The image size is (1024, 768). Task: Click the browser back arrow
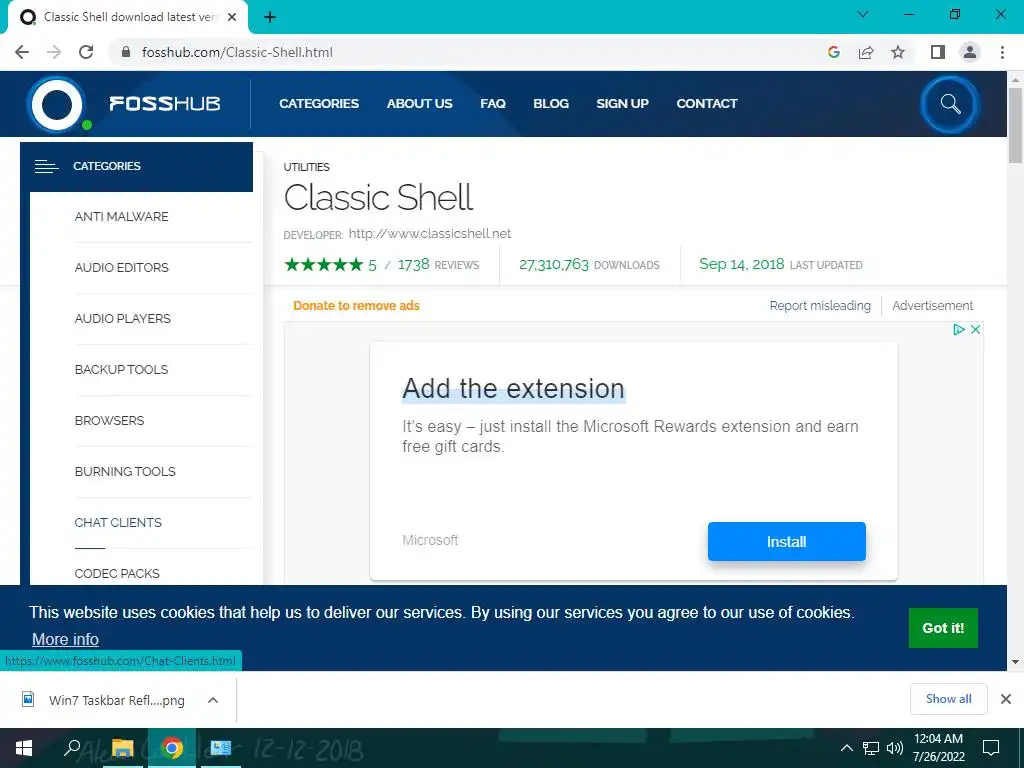tap(22, 52)
